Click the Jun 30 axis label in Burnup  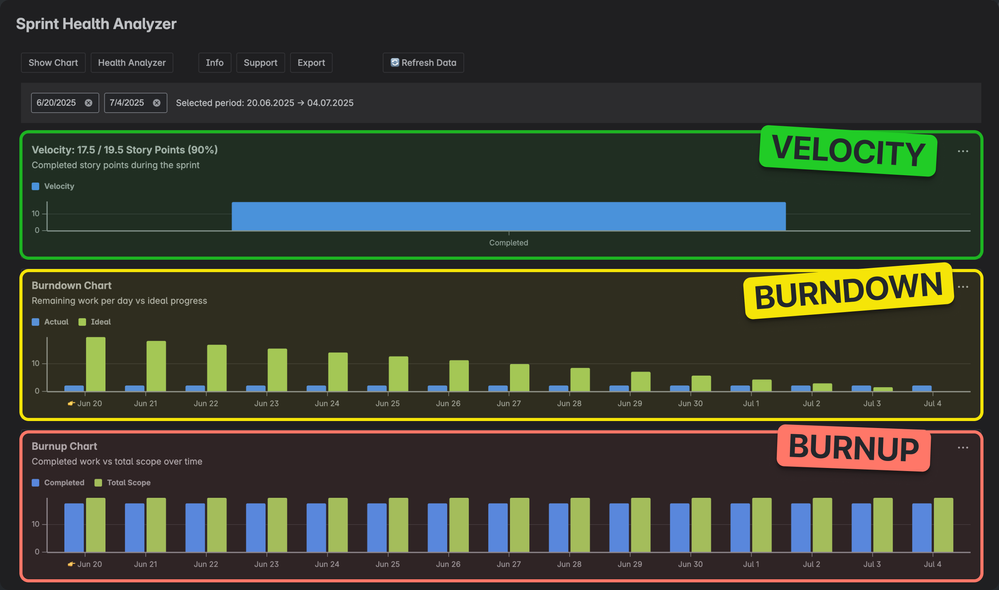(690, 564)
